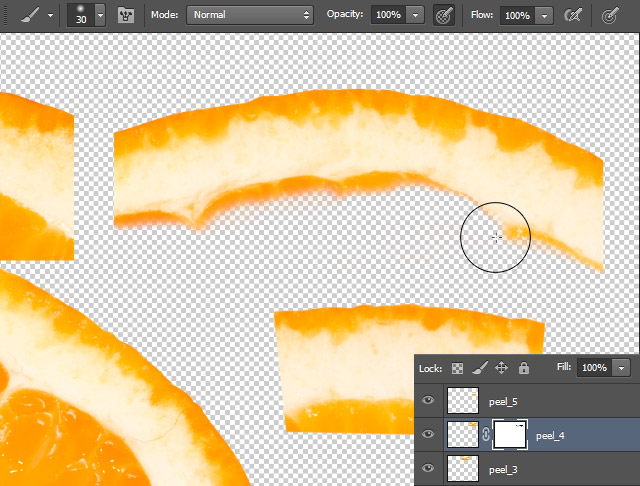Open the Opacity slider dropdown arrow

tap(416, 15)
